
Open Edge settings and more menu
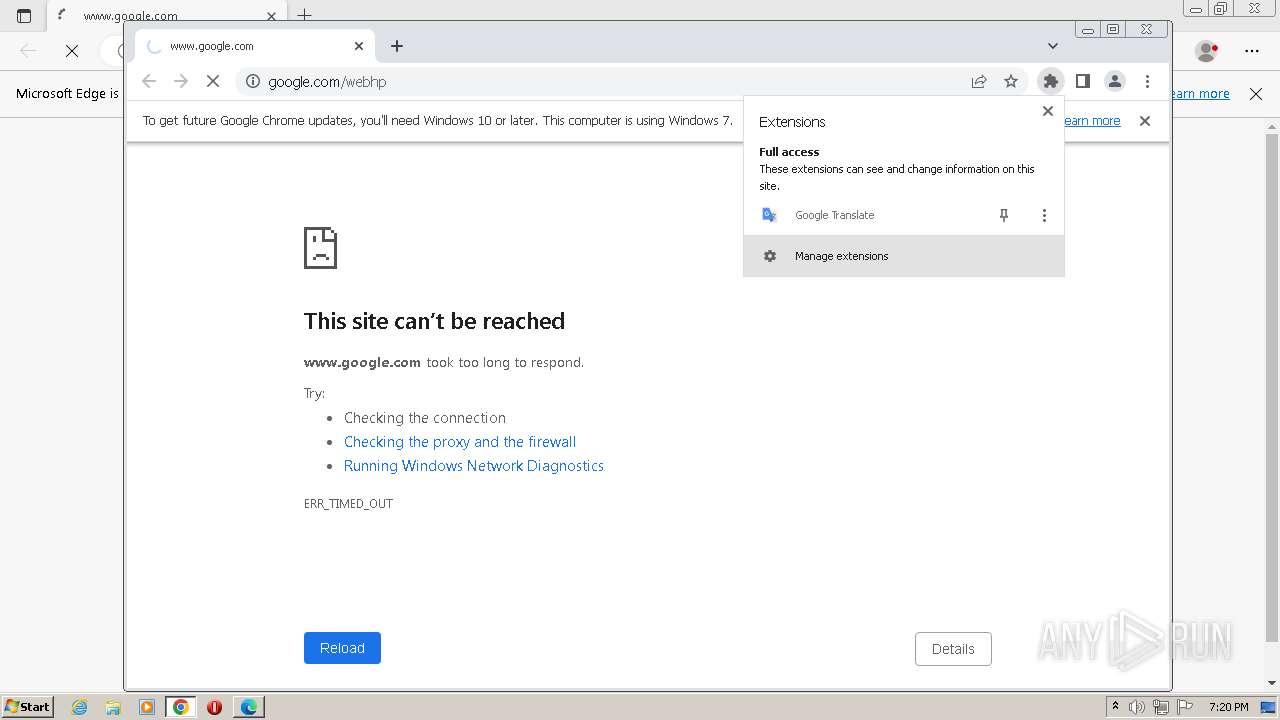pos(1252,50)
